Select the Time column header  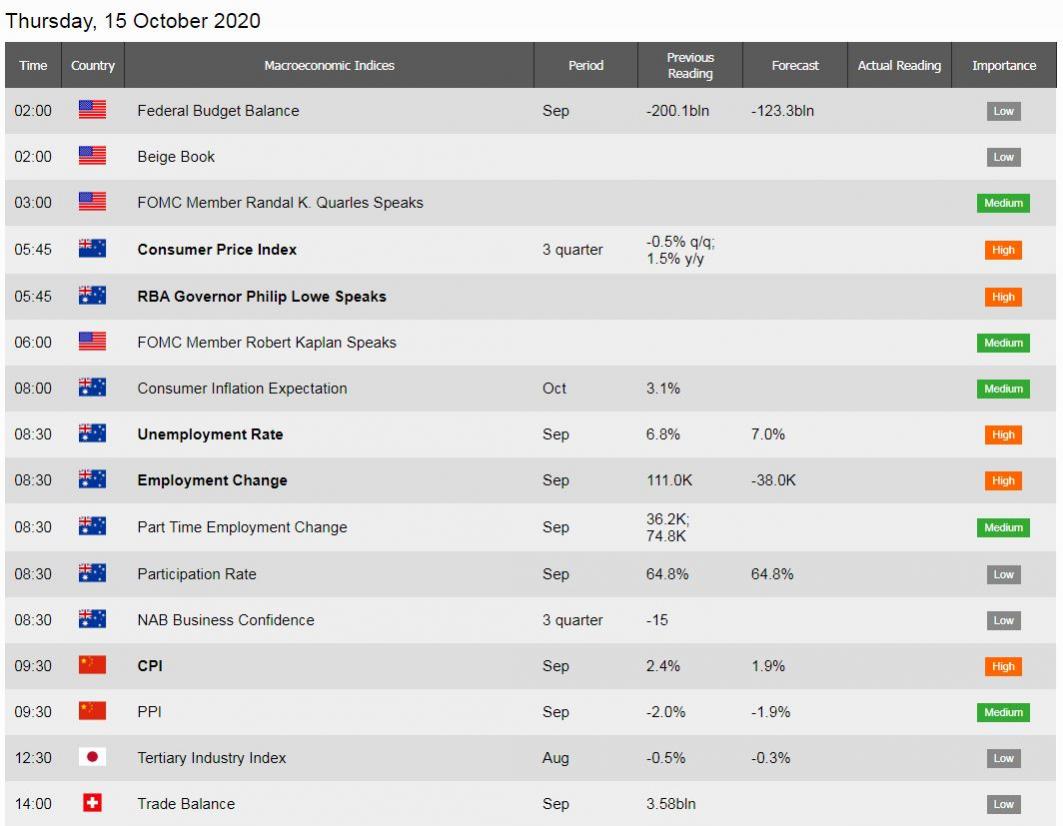[33, 65]
